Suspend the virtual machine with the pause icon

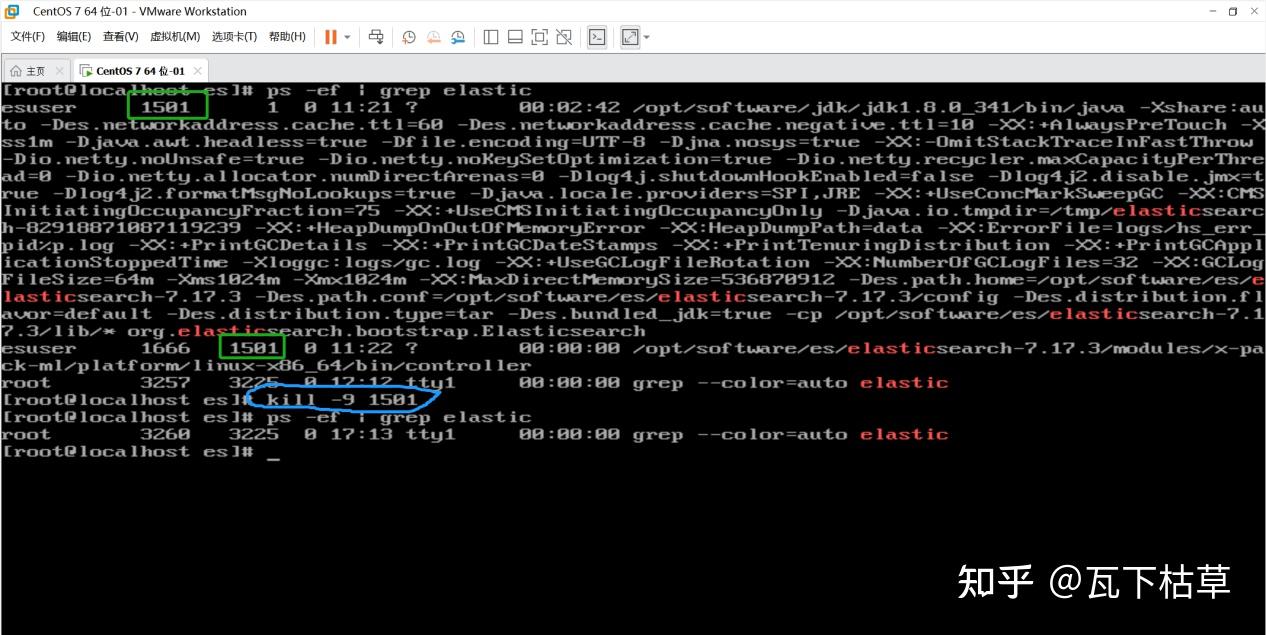click(331, 37)
